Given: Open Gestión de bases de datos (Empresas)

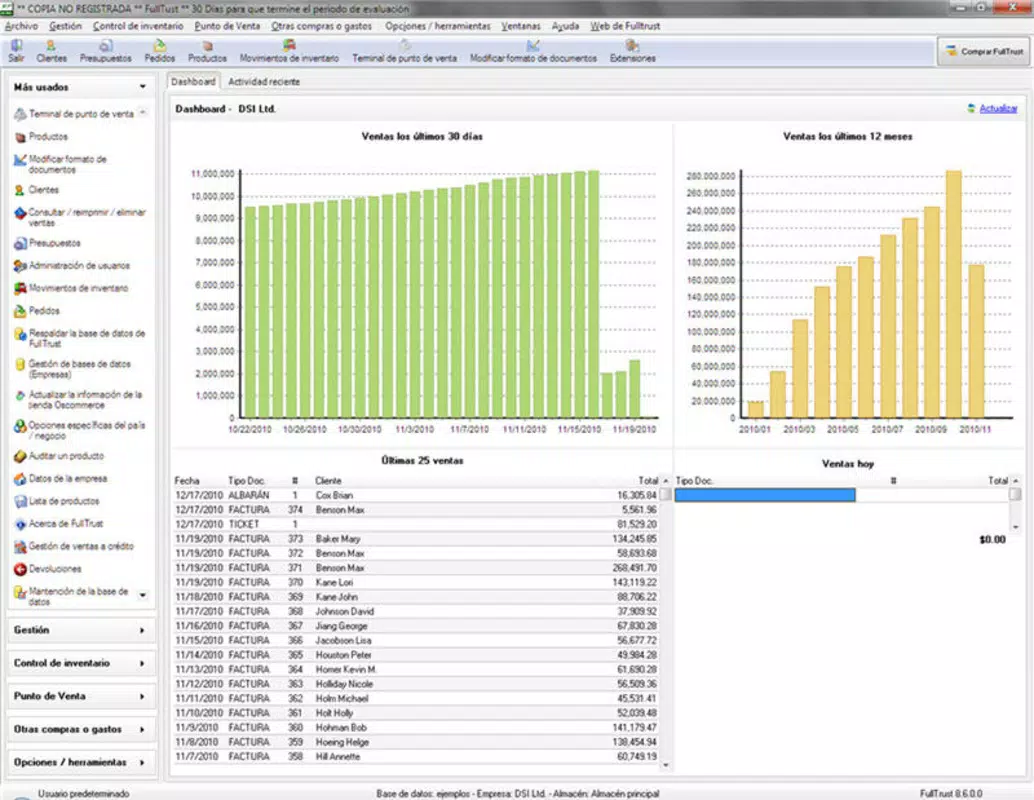Looking at the screenshot, I should coord(73,369).
